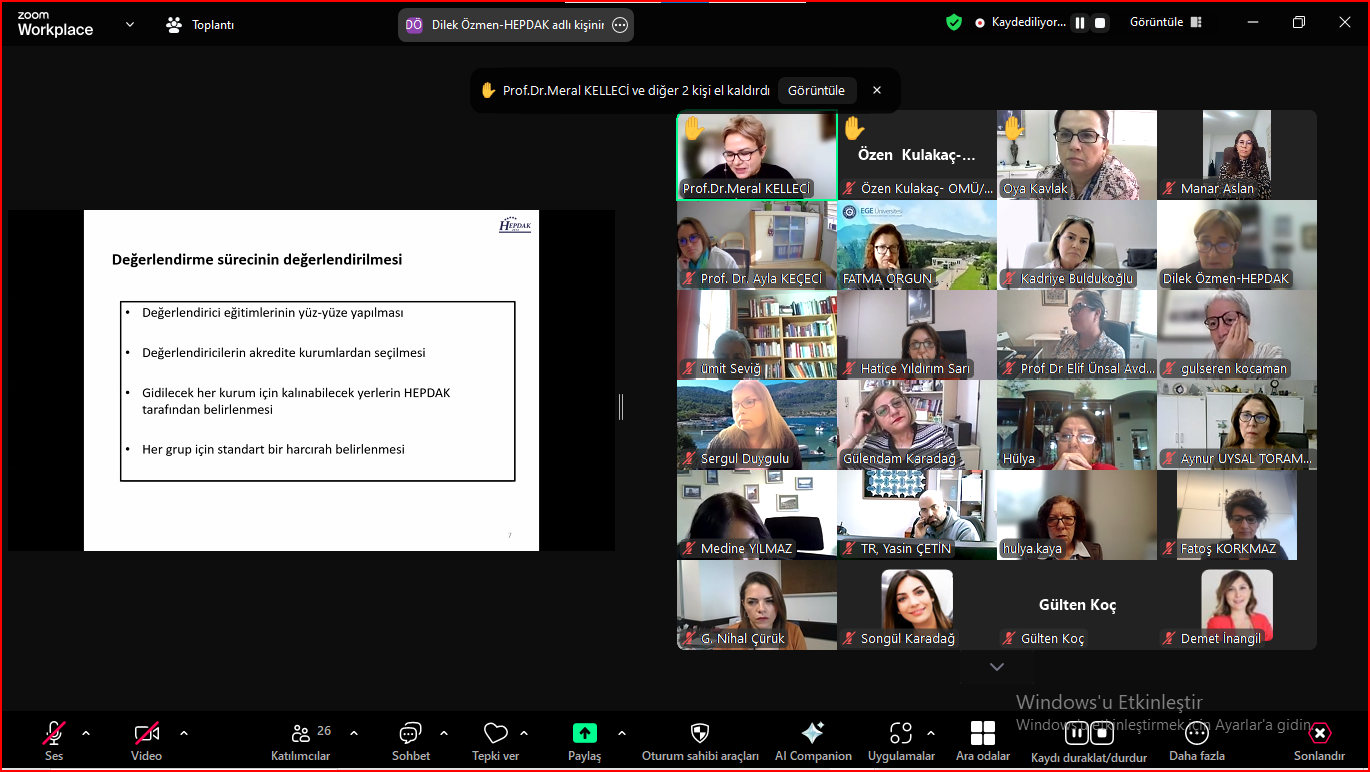This screenshot has height=772, width=1370.
Task: Open the Görüntüle view menu at top
Action: (x=1167, y=22)
